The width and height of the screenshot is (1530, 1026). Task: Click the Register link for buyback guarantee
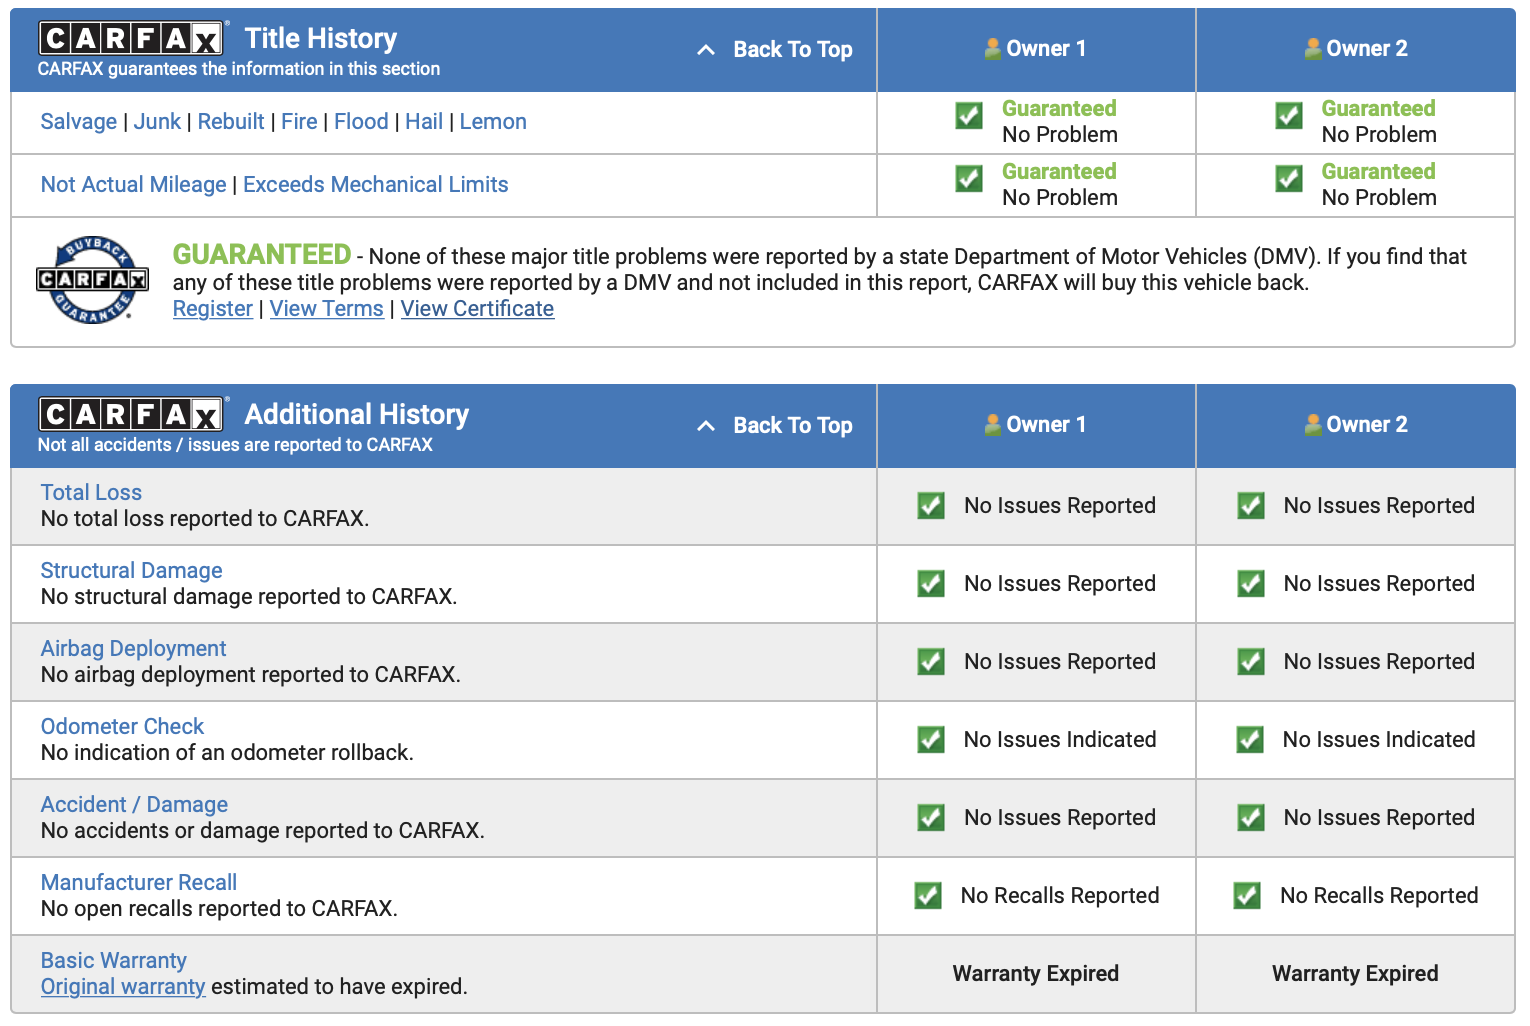click(x=213, y=308)
